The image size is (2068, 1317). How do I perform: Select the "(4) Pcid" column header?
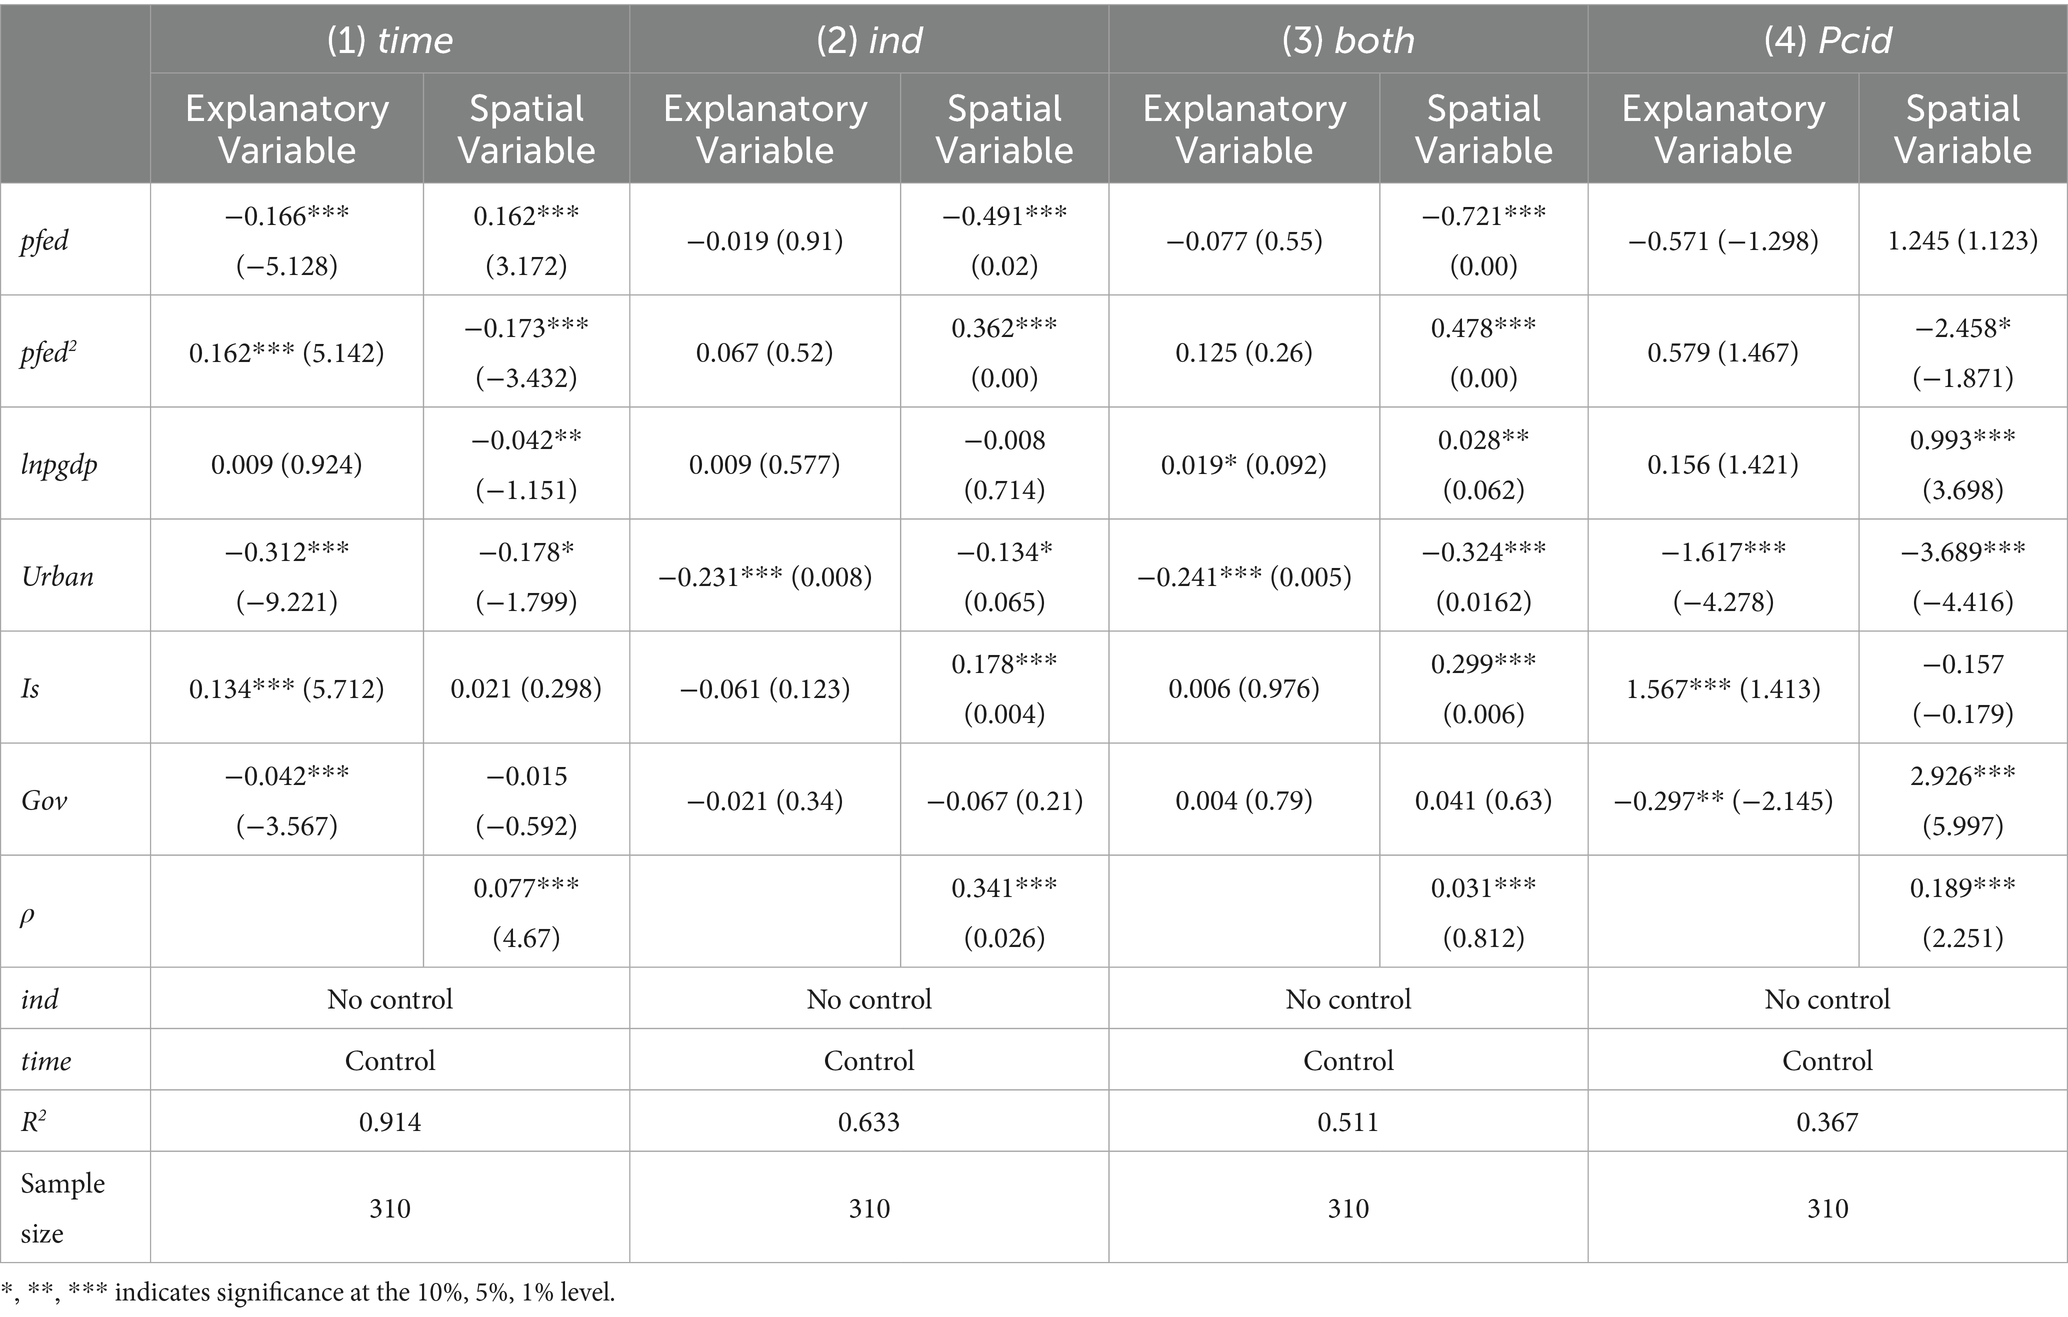coord(1827,40)
